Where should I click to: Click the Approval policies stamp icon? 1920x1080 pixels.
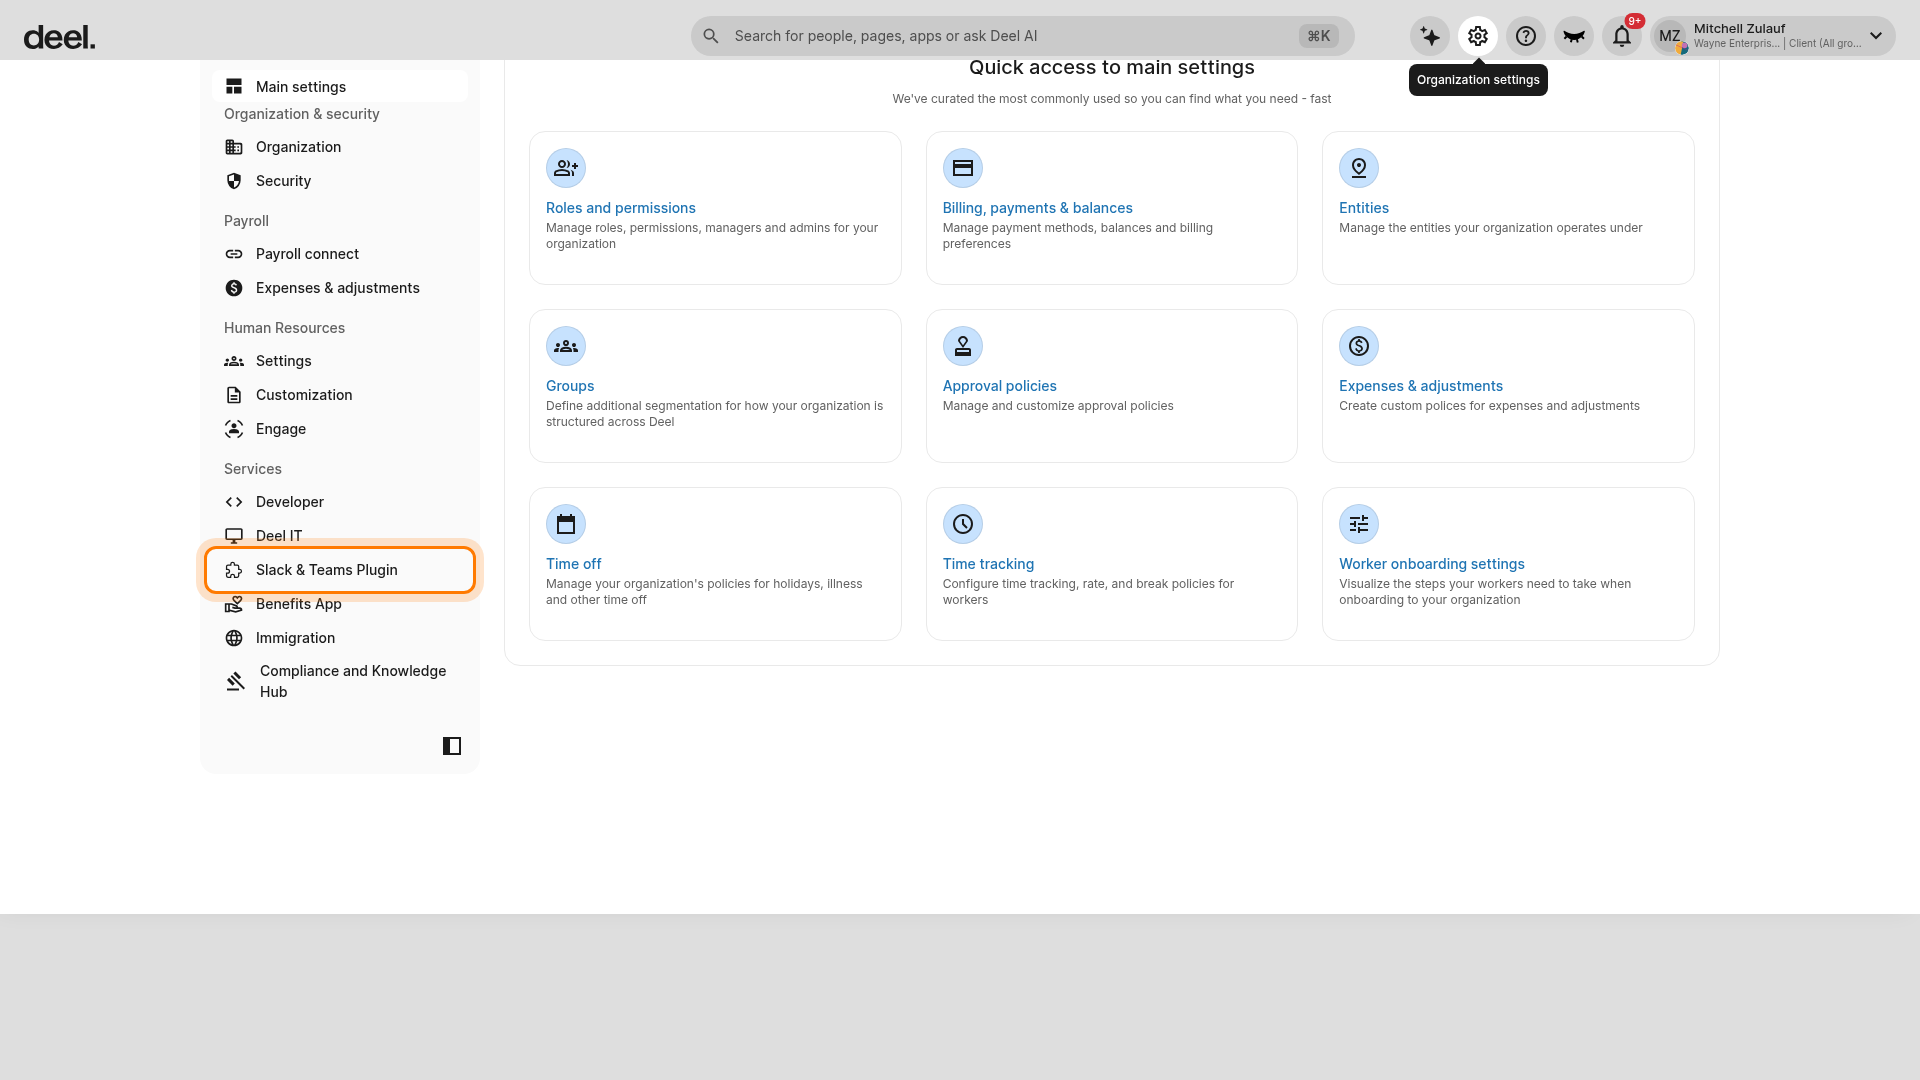point(963,346)
